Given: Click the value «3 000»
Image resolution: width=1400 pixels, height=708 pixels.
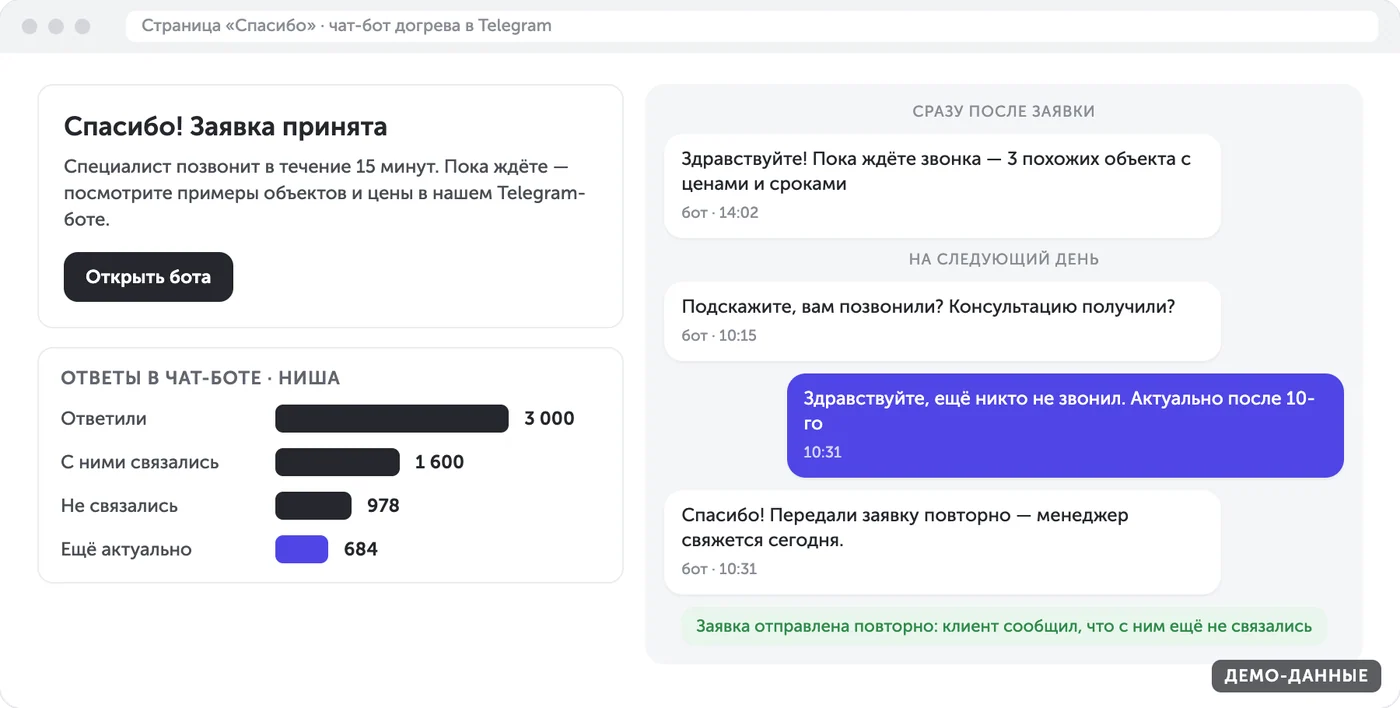Looking at the screenshot, I should (x=549, y=418).
